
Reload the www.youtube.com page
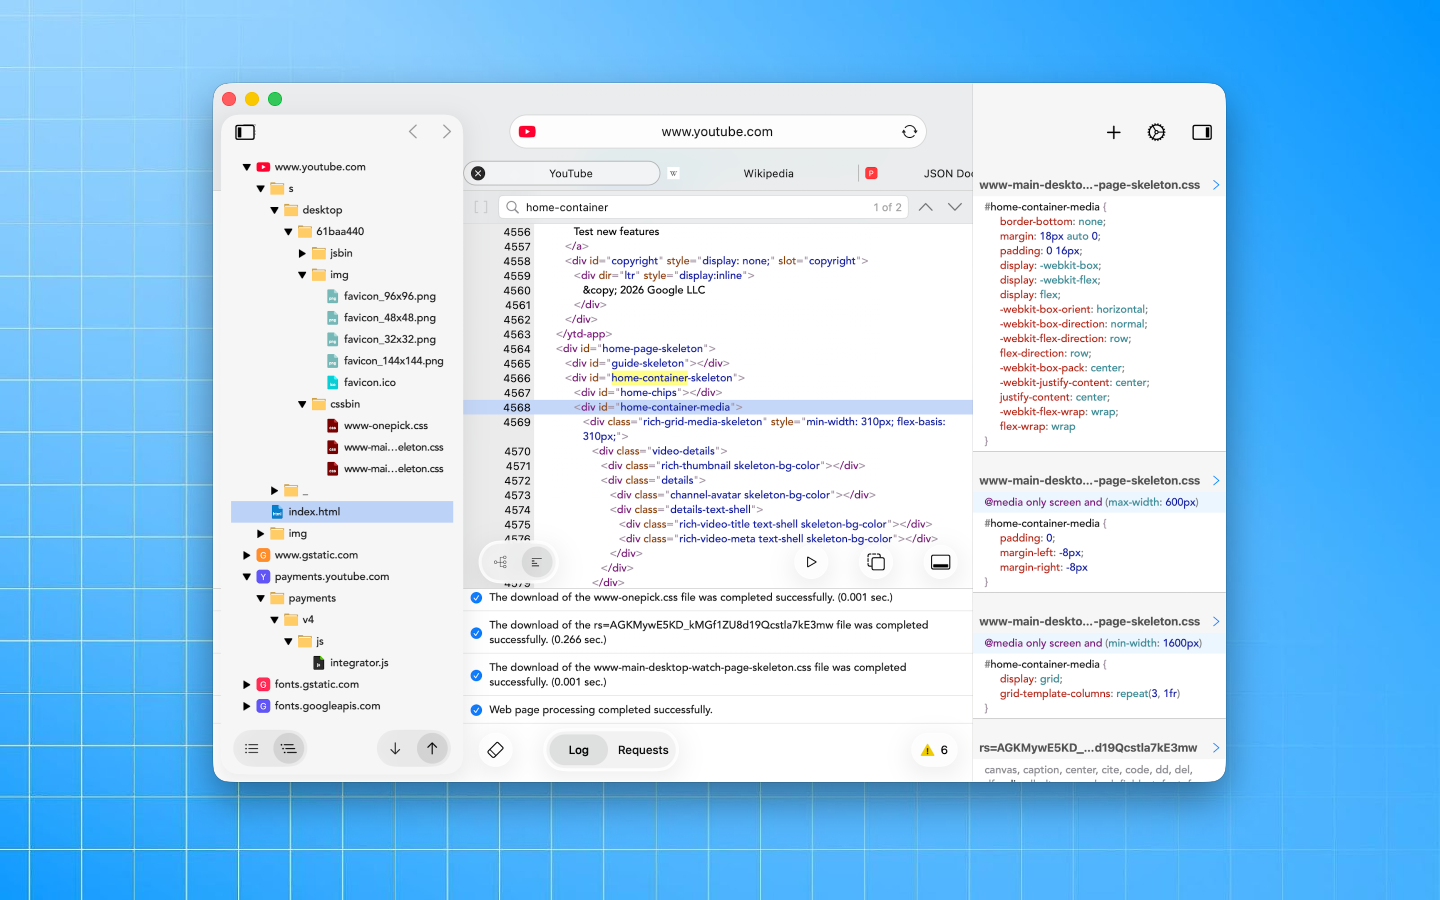909,132
